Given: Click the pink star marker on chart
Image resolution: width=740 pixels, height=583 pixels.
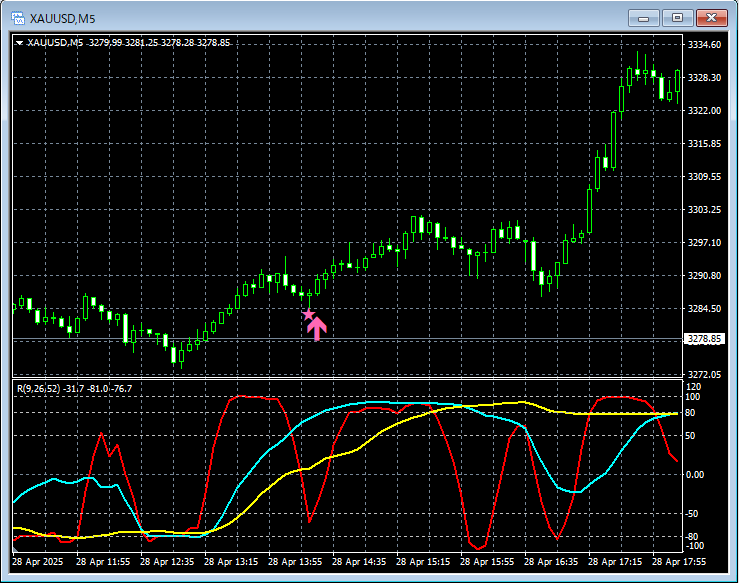Looking at the screenshot, I should [x=309, y=315].
